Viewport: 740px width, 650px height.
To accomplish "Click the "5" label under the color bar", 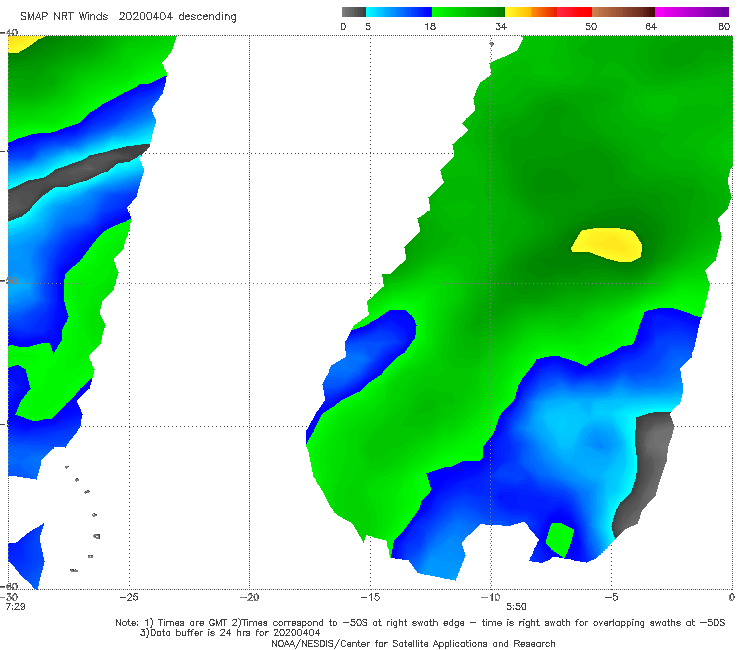I will point(368,26).
